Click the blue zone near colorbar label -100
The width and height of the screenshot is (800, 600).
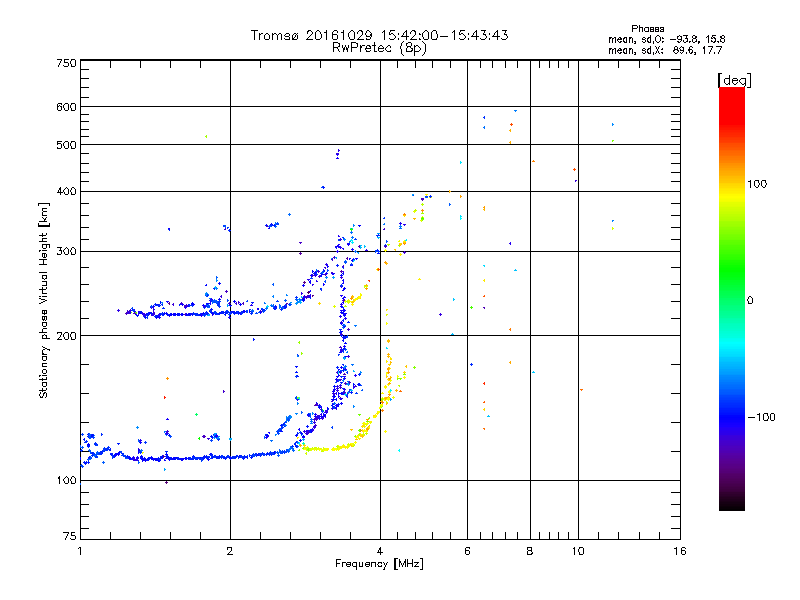(732, 417)
